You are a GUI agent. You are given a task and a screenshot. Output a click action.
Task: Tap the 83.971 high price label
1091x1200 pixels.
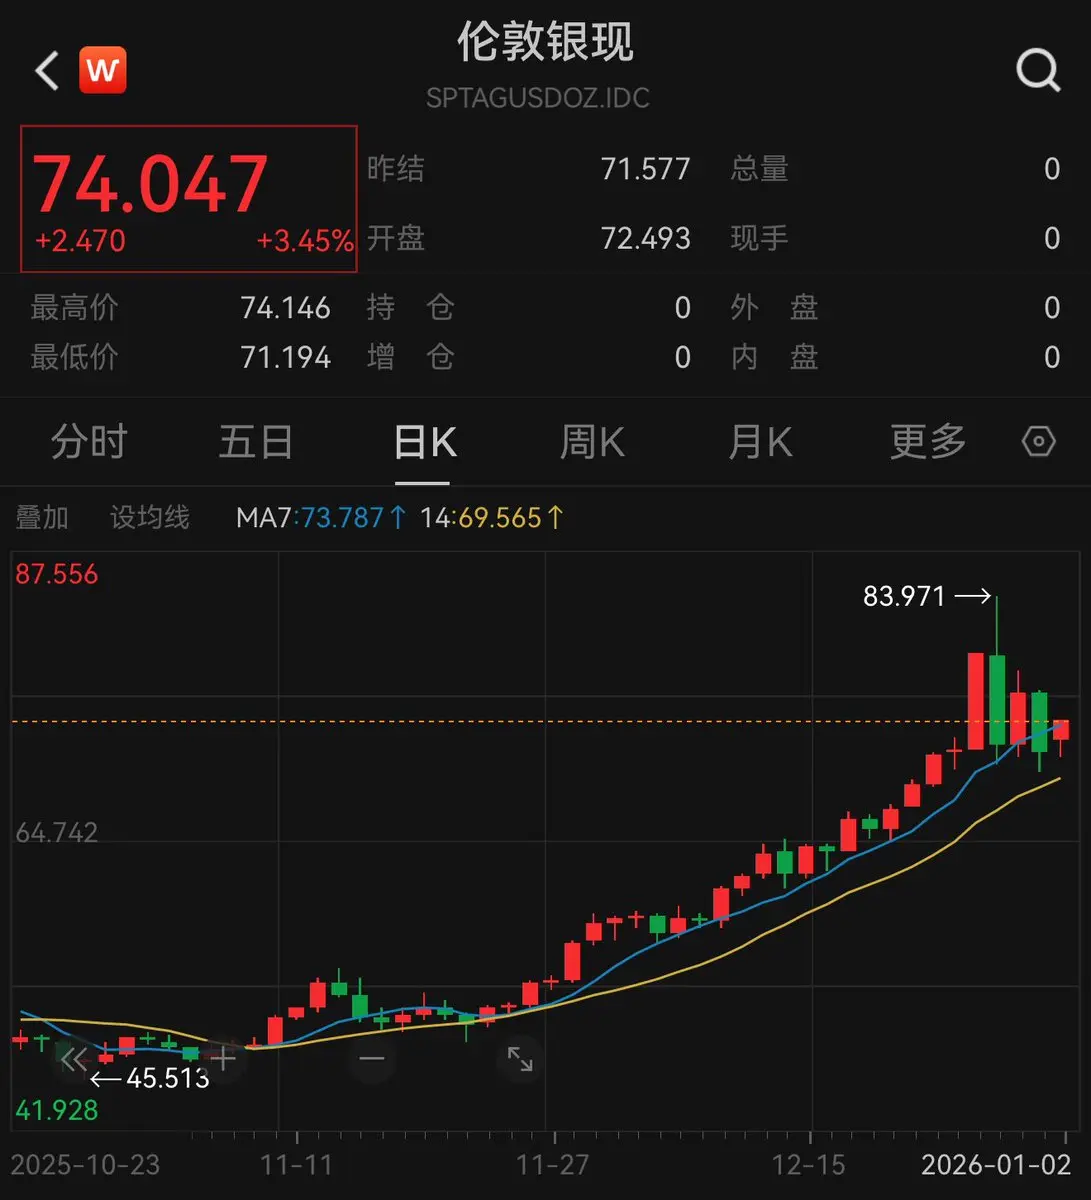904,596
